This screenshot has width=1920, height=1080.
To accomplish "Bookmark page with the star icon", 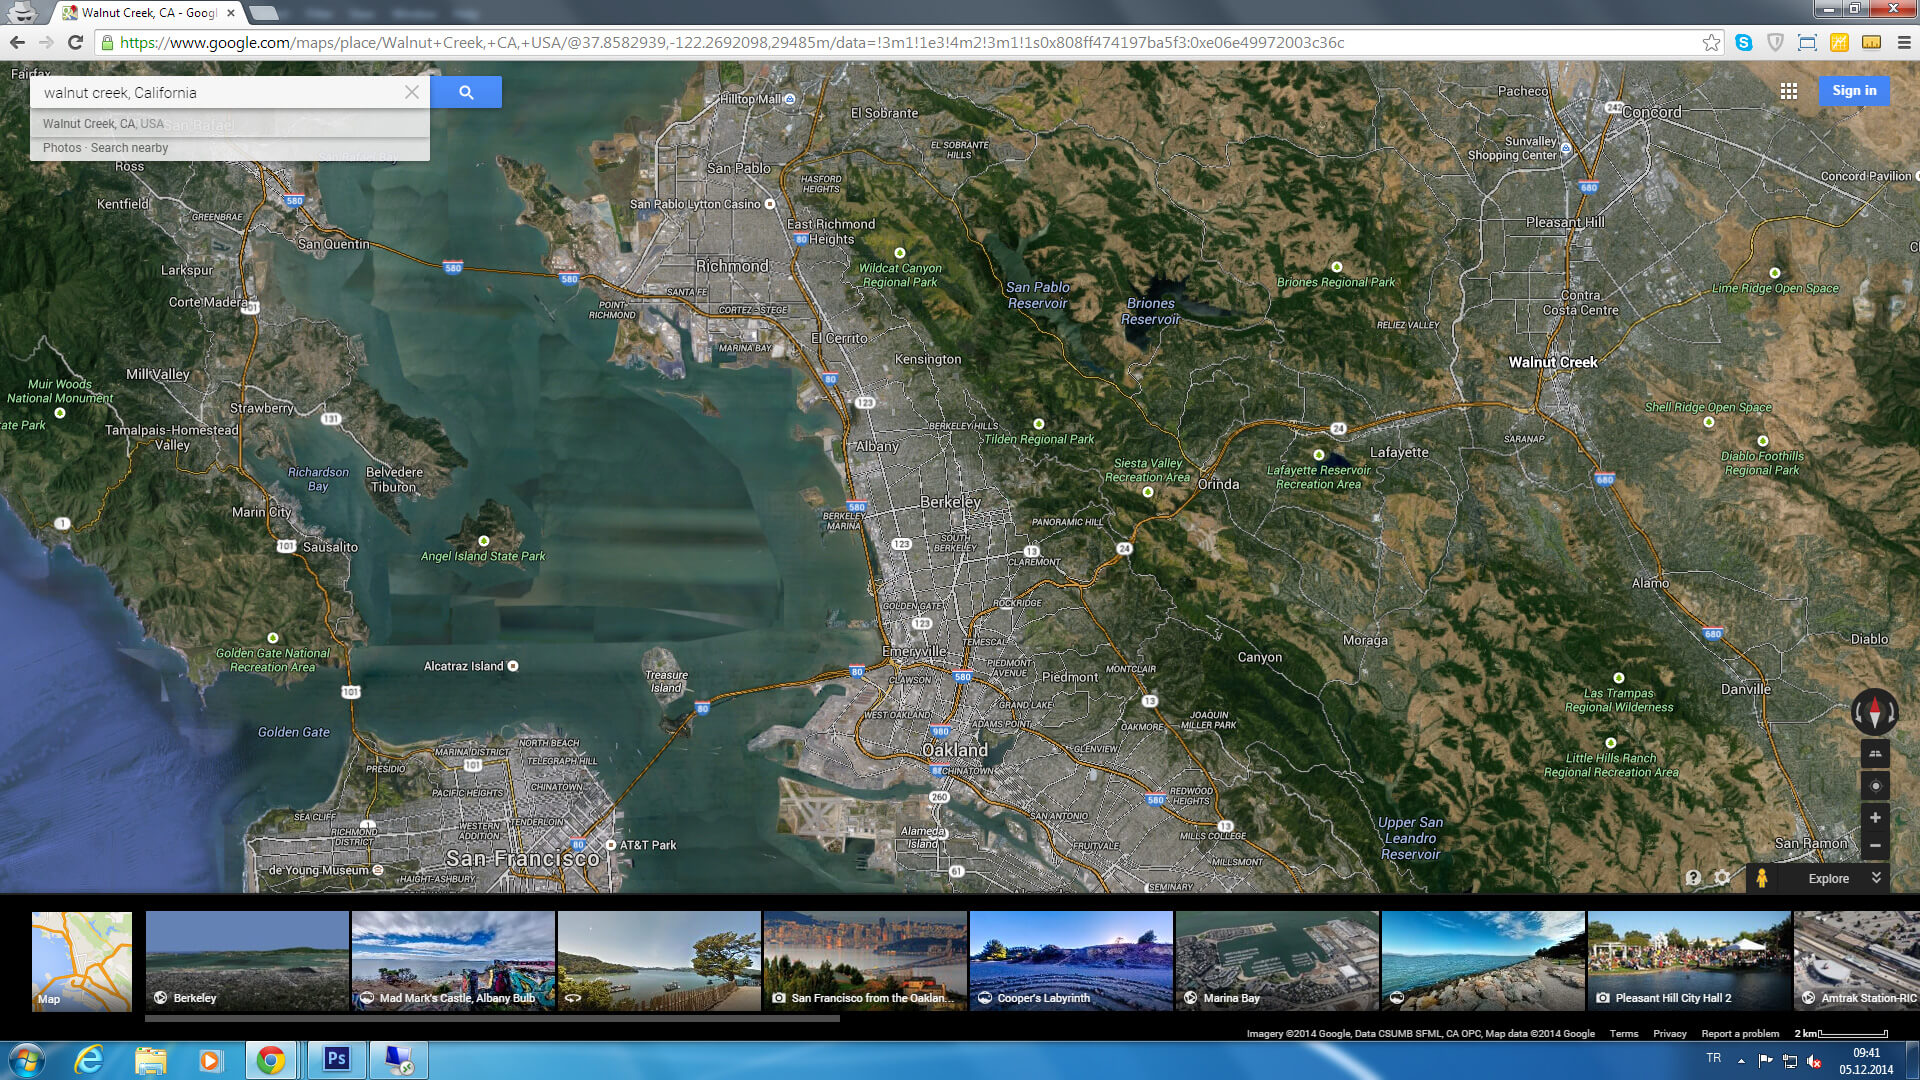I will [1711, 42].
